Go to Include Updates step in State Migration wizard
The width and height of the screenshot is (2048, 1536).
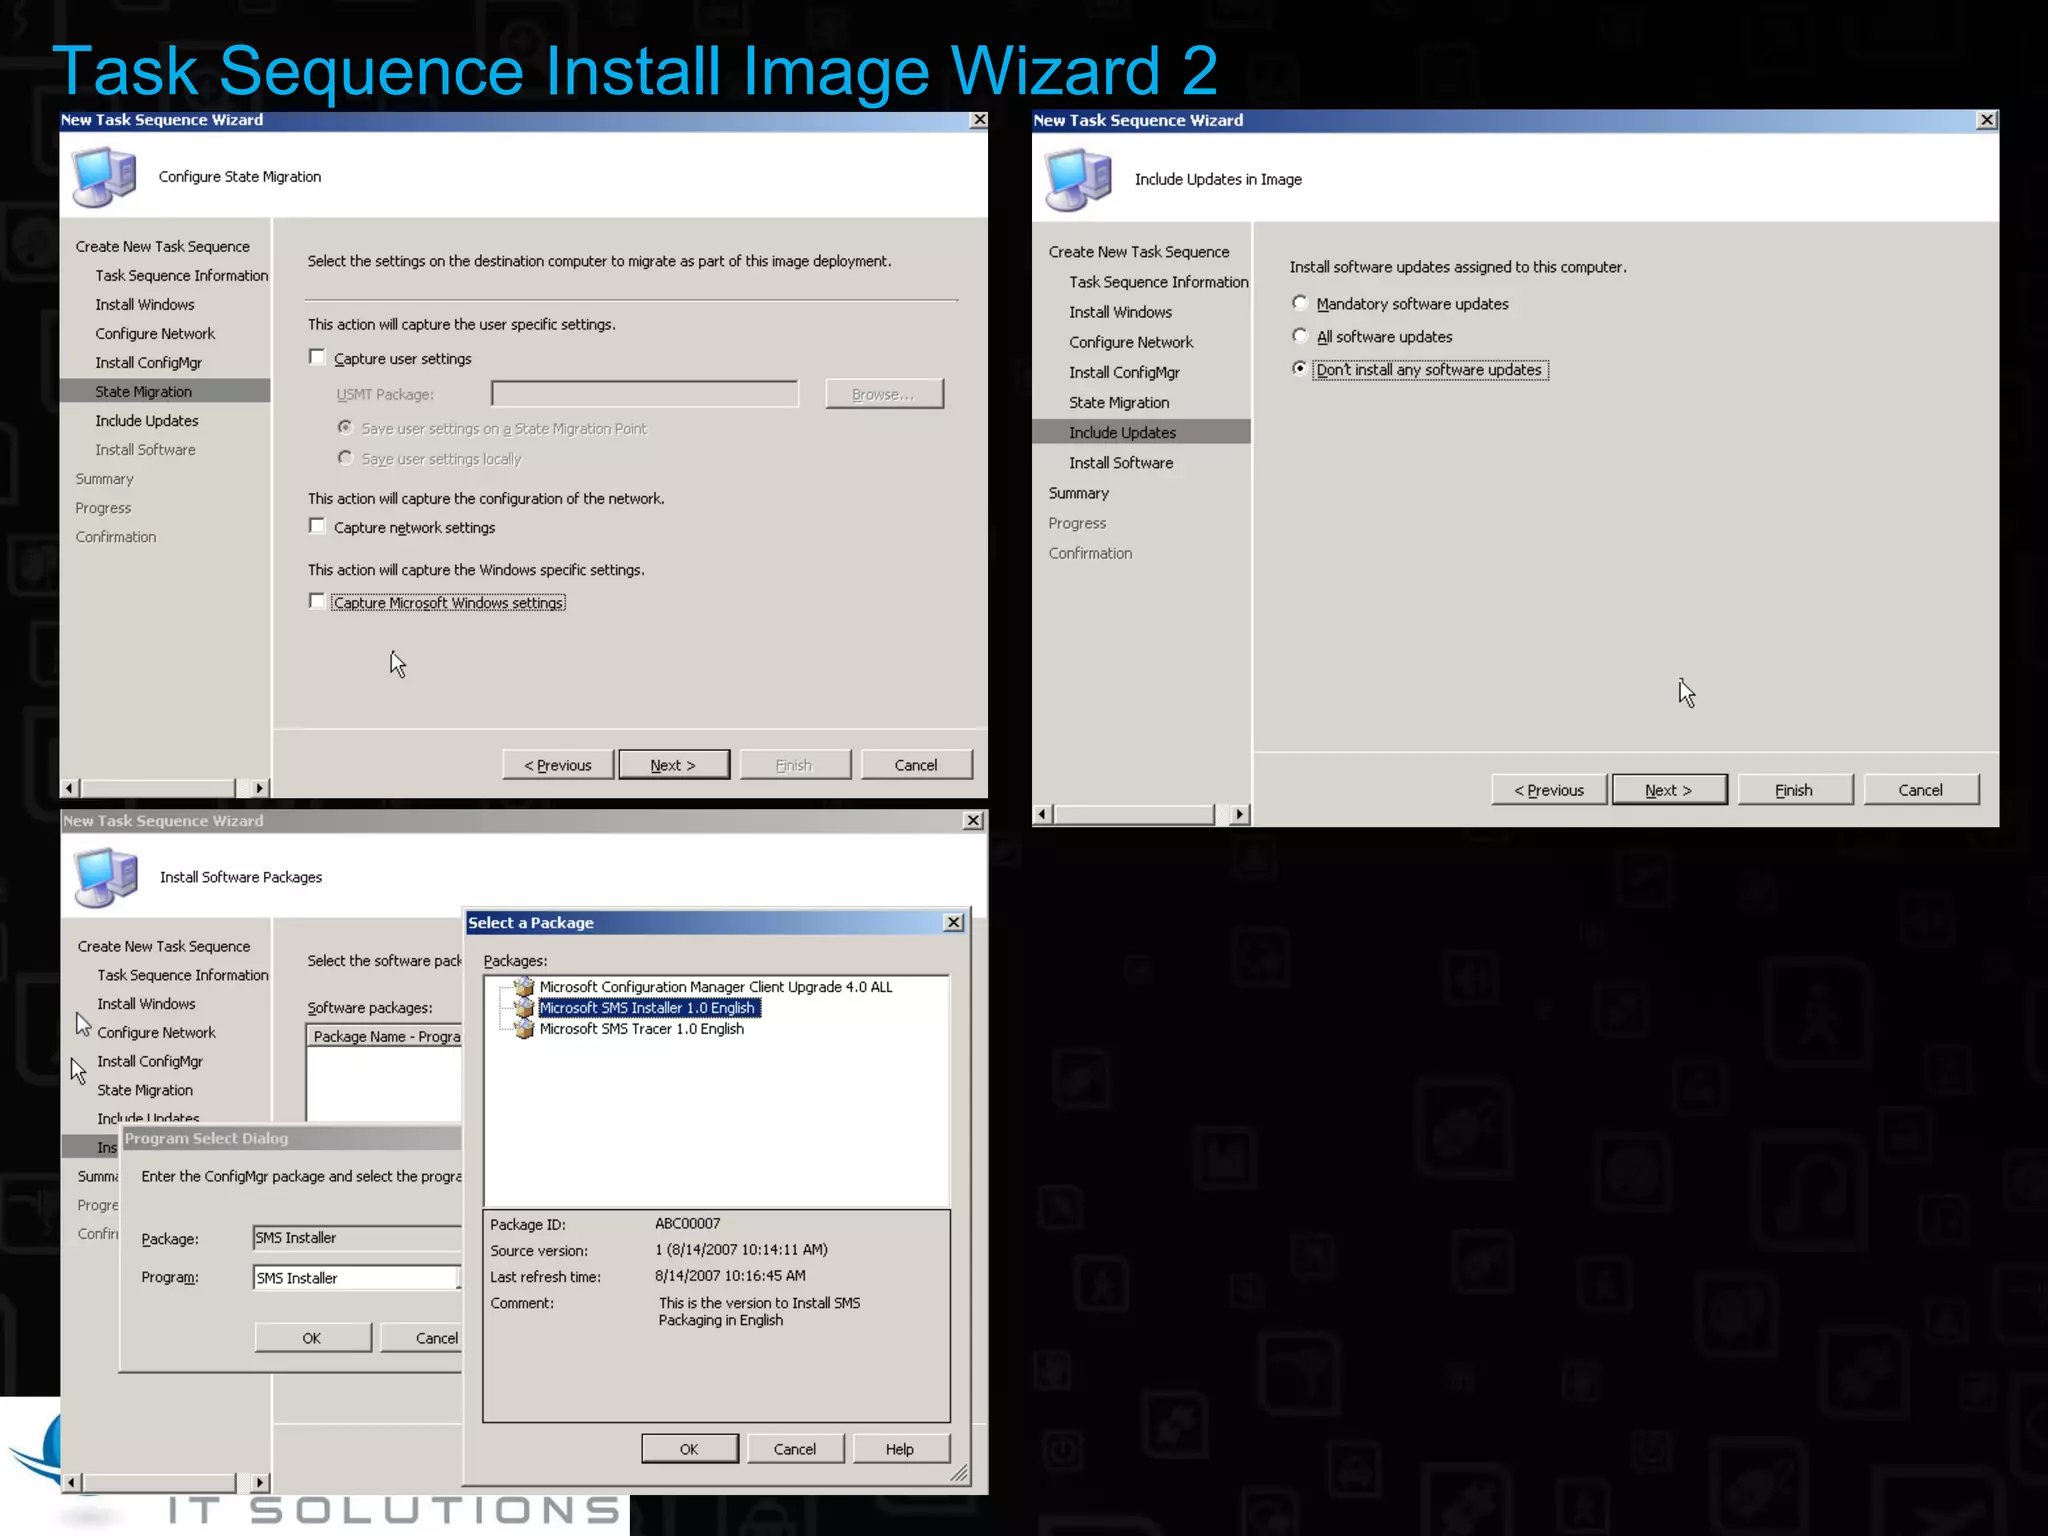147,421
